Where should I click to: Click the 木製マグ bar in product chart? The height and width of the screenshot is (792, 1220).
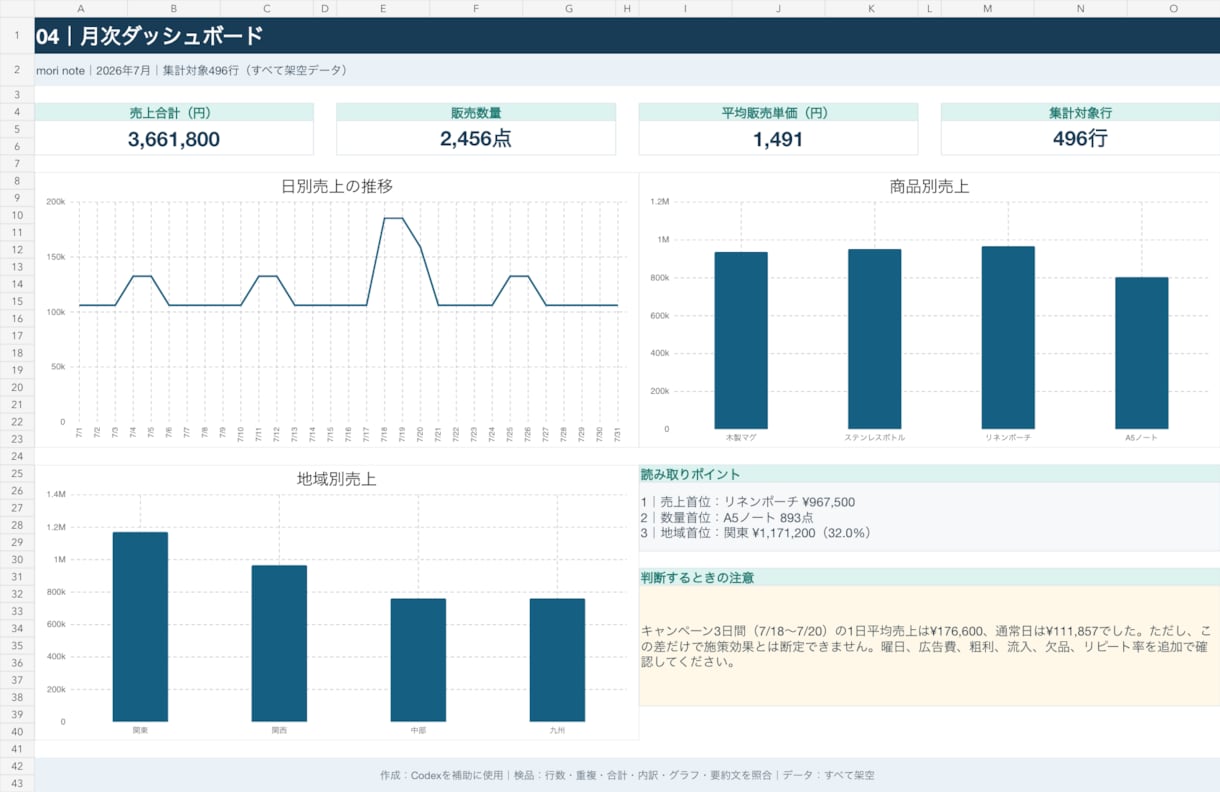[x=741, y=340]
